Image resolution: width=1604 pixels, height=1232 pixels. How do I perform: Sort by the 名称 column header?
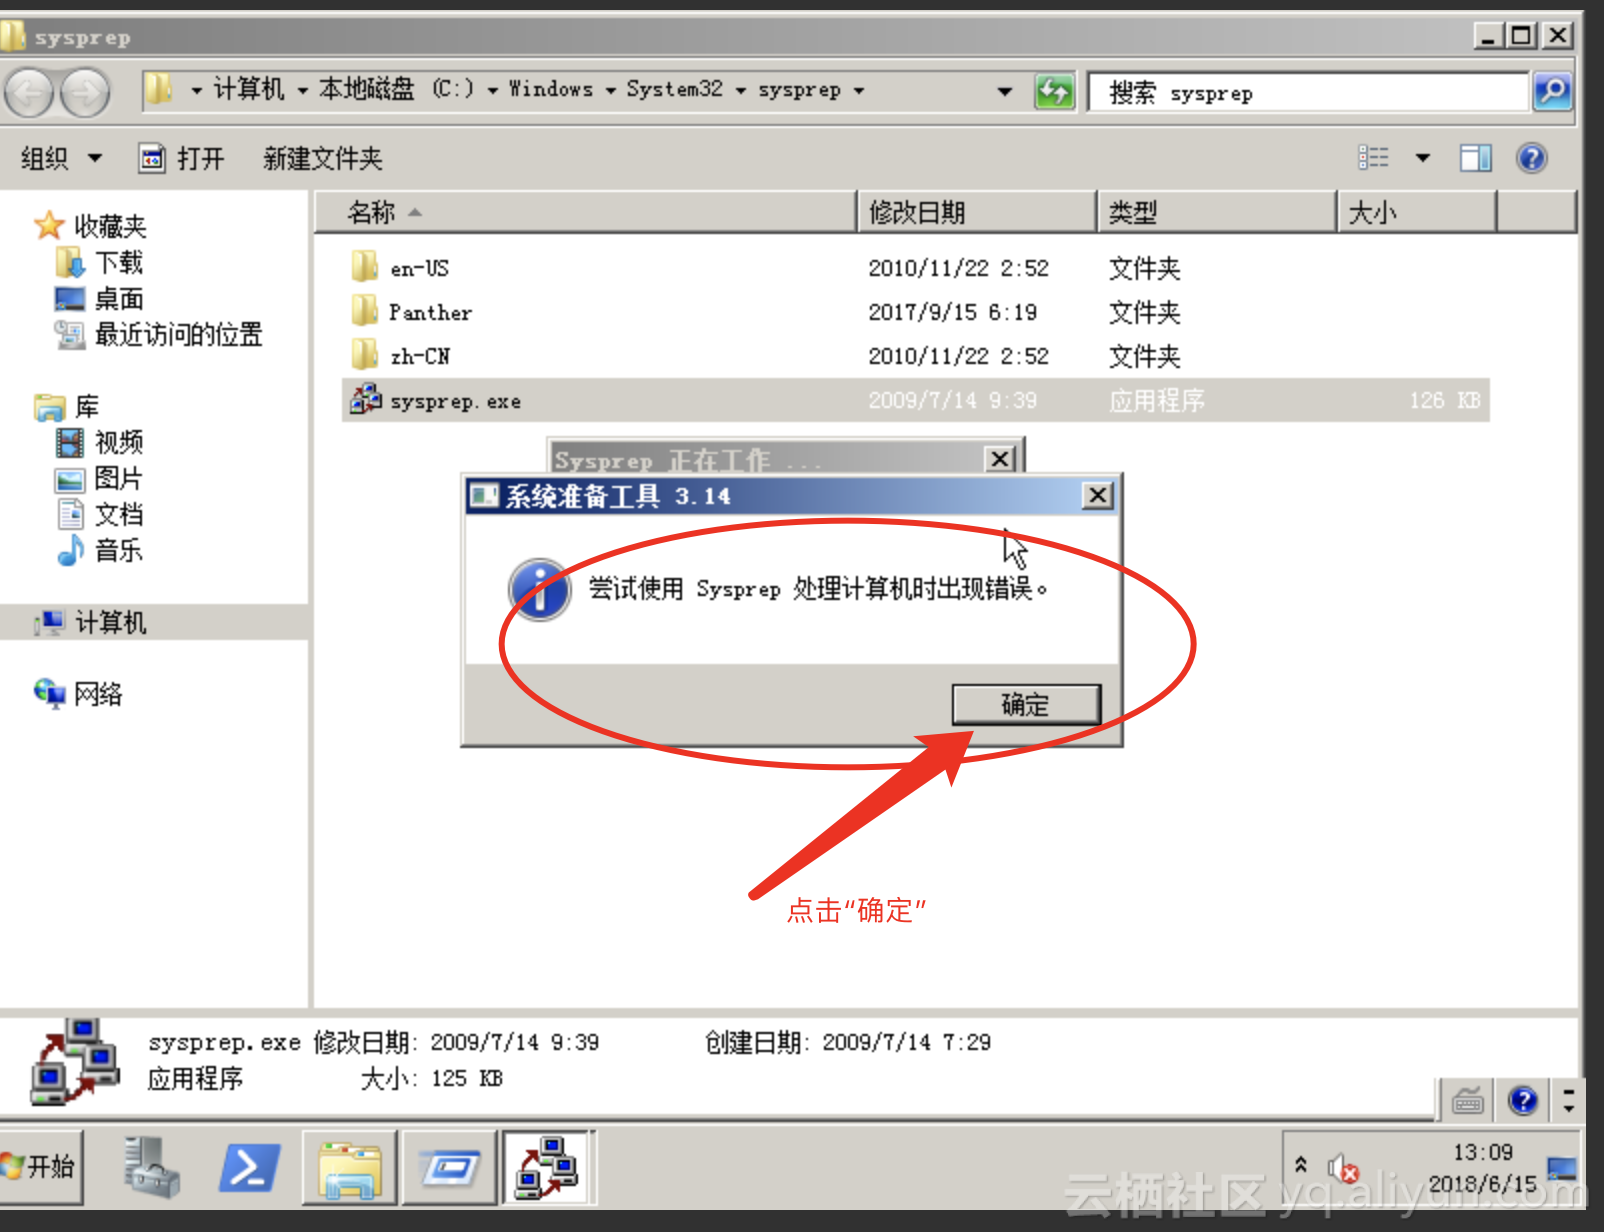pyautogui.click(x=586, y=212)
